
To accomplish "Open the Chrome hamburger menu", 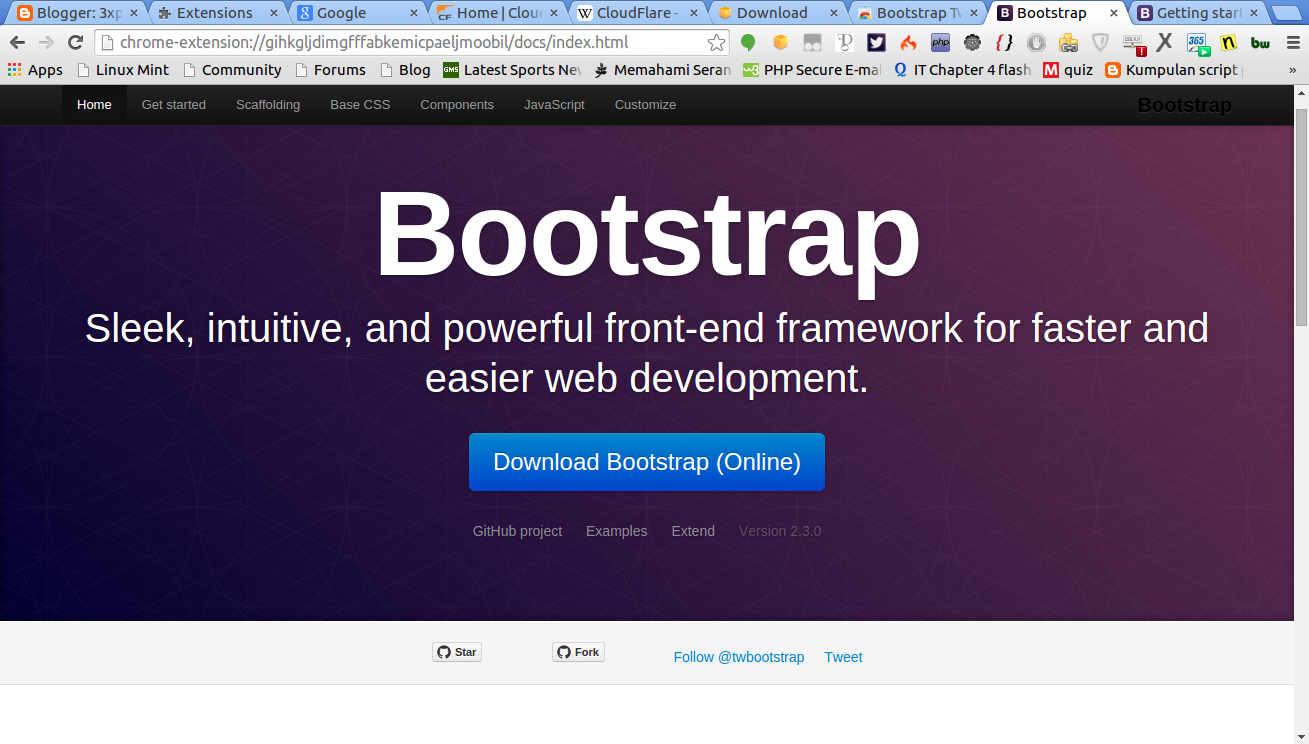I will tap(1292, 43).
